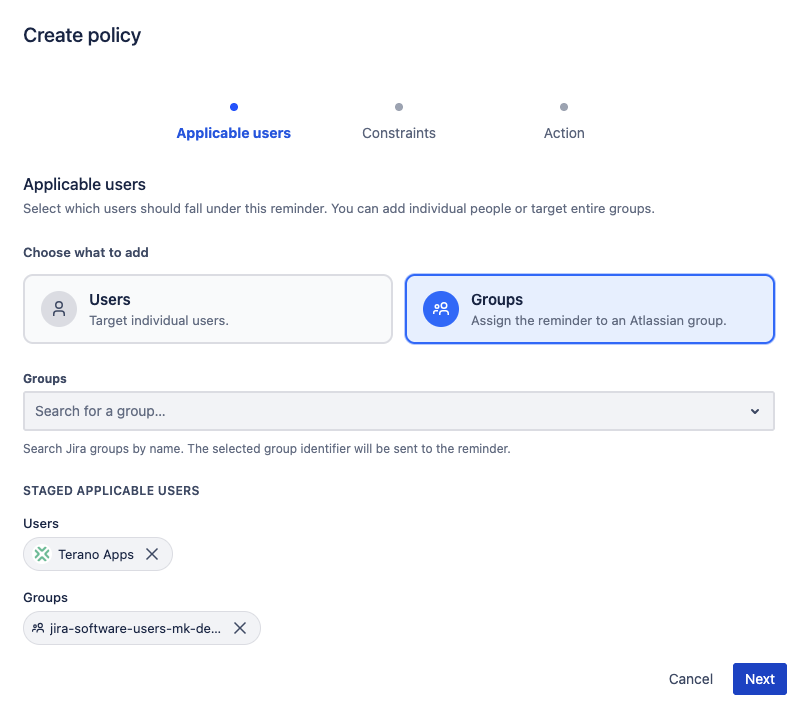
Task: Expand the Groups dropdown chevron
Action: 755,411
